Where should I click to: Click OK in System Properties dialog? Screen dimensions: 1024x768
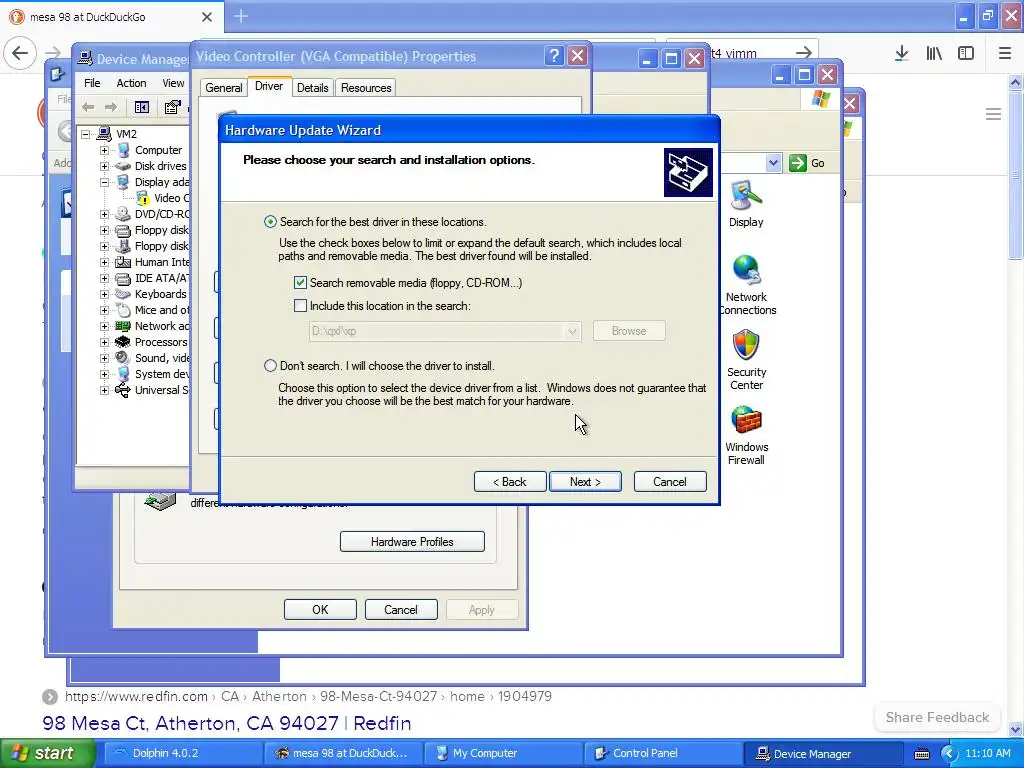coord(320,609)
